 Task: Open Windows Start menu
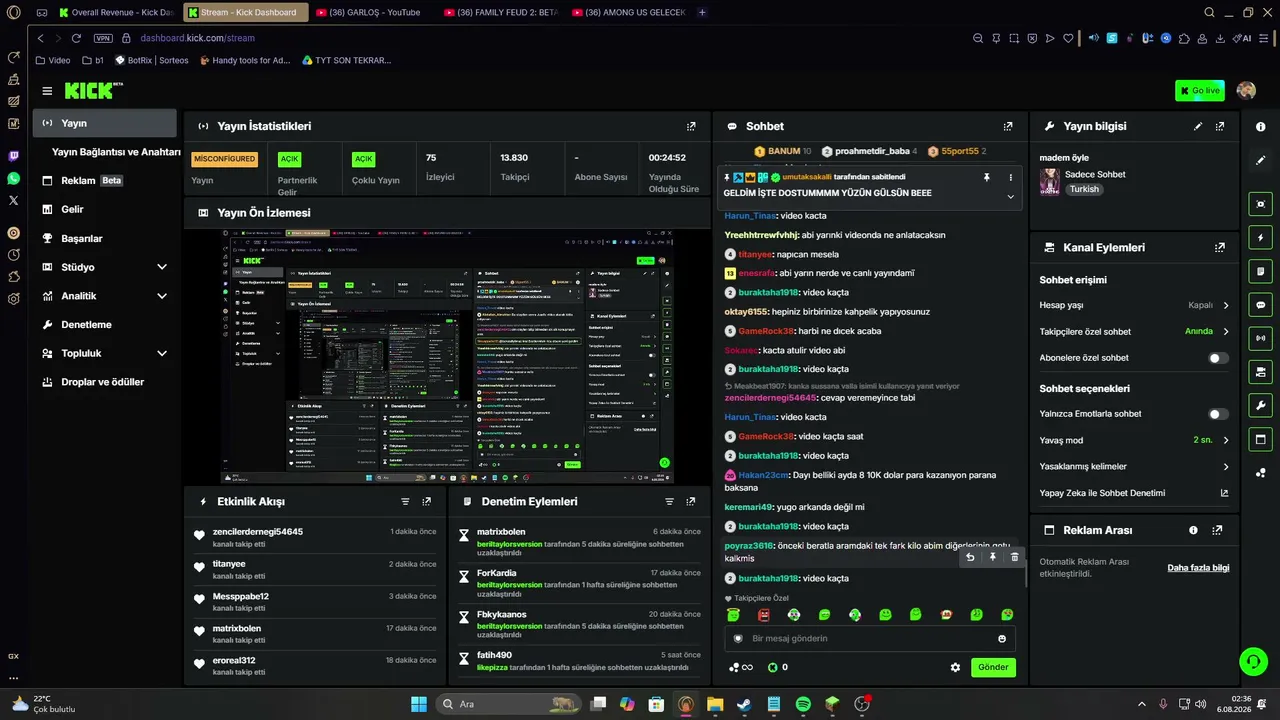[418, 704]
